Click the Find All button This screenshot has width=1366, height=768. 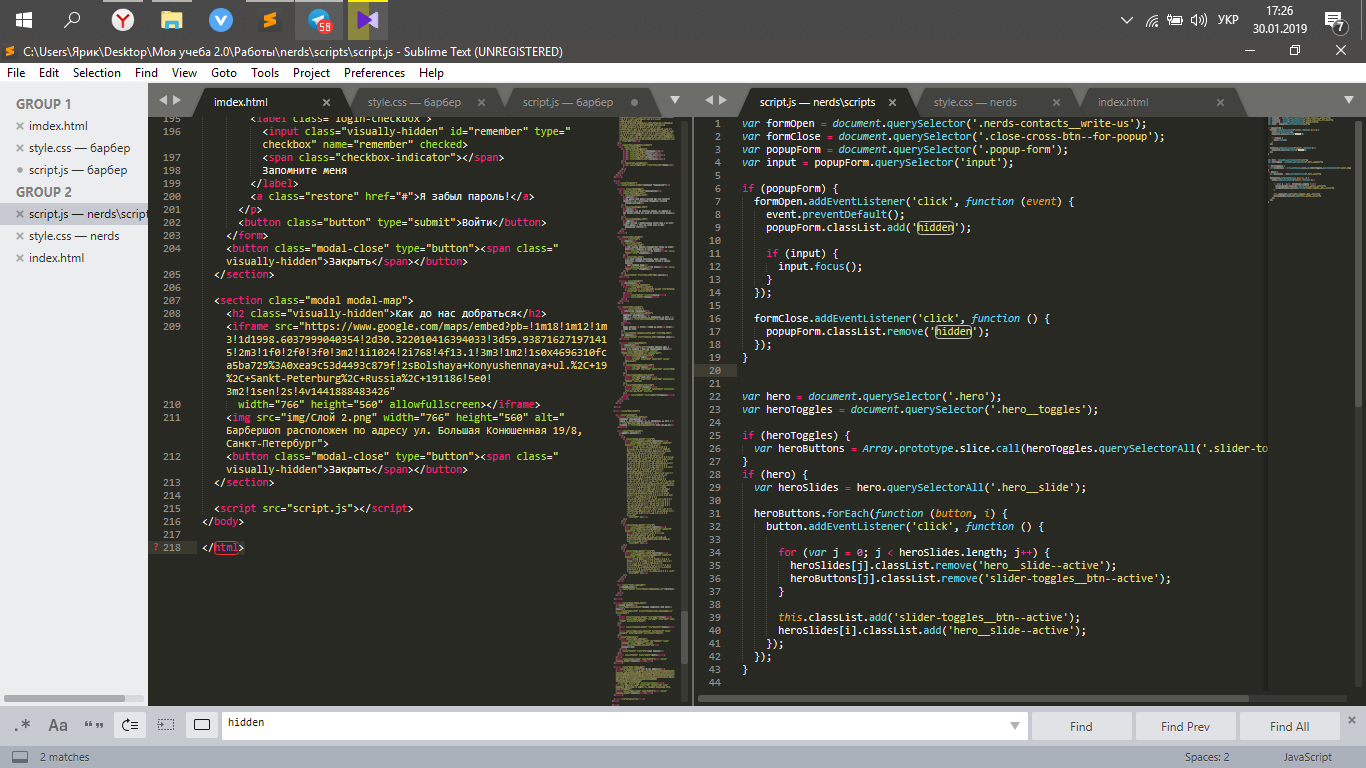click(1289, 726)
